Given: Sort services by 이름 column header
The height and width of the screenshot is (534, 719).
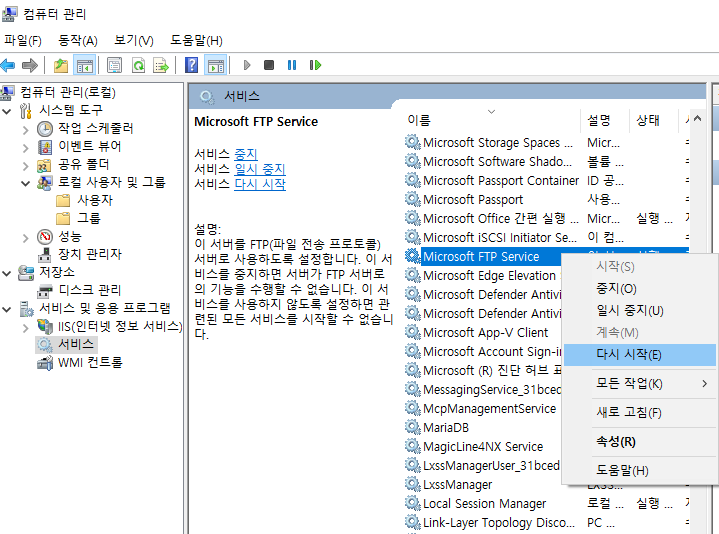Looking at the screenshot, I should pyautogui.click(x=492, y=120).
